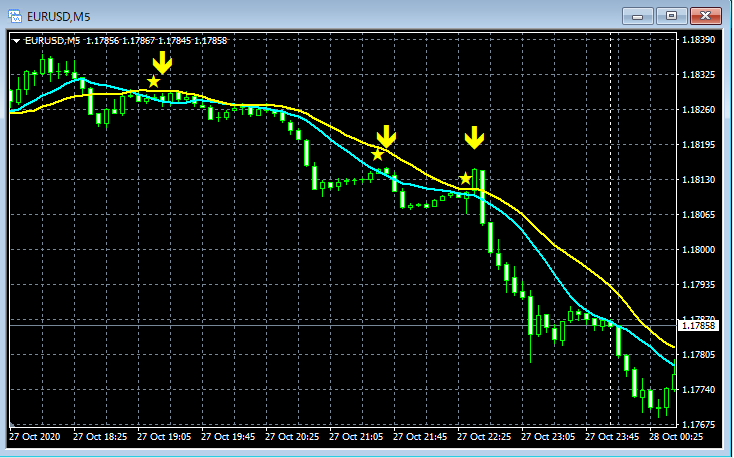Click the OHLC line reading 1.17856 1.17867 1.17845 1.17858
The height and width of the screenshot is (458, 734).
click(x=157, y=41)
